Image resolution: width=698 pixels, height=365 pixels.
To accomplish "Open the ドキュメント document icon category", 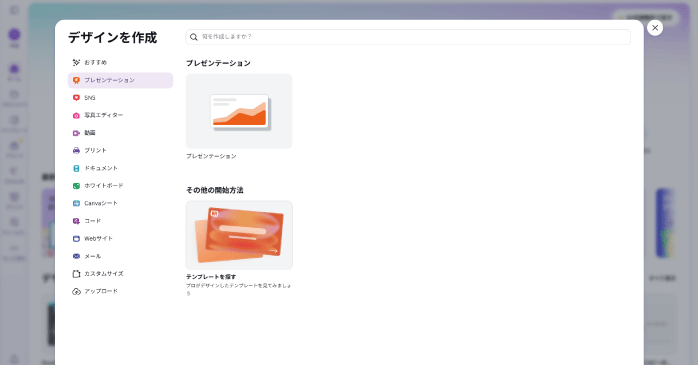I will click(76, 168).
